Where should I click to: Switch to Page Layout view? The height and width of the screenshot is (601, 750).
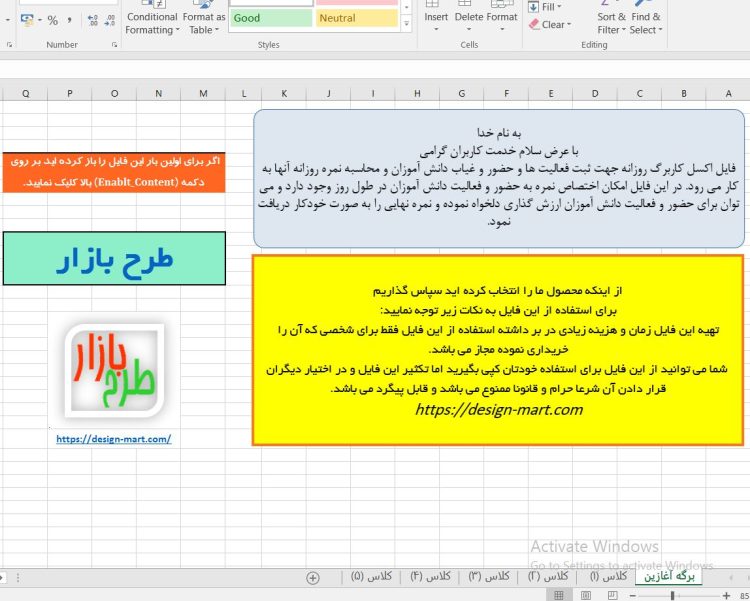tap(585, 595)
